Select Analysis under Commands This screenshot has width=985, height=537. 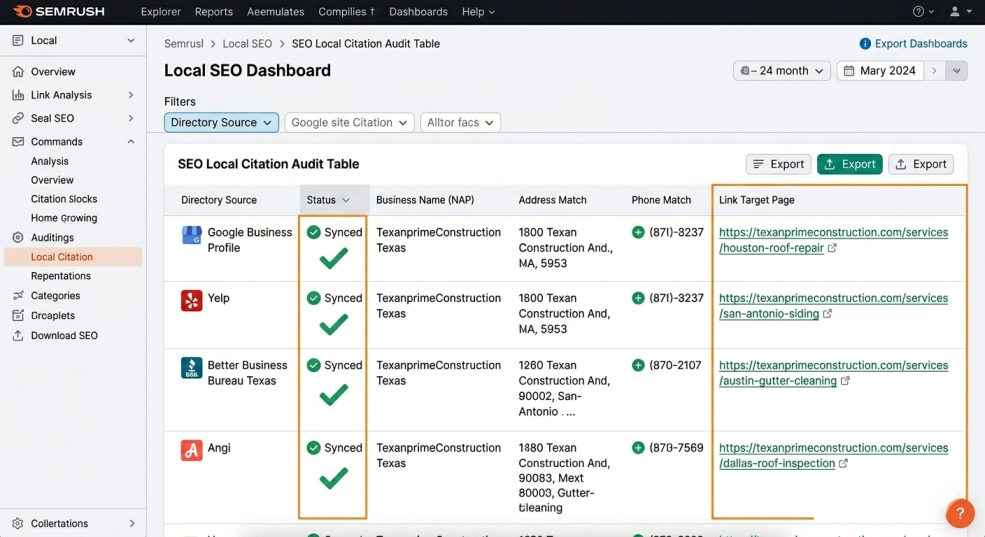(50, 161)
